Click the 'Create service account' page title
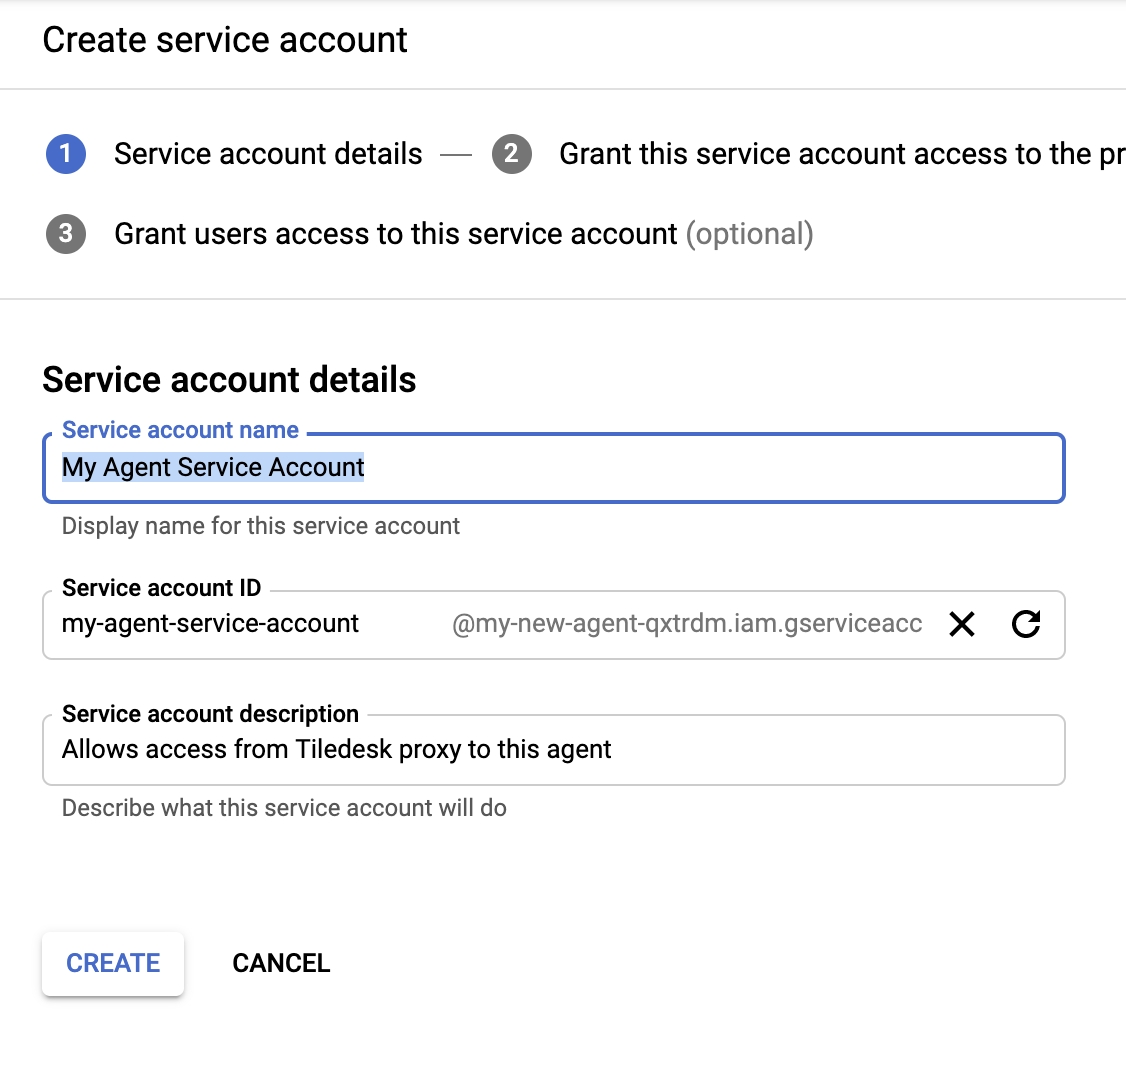This screenshot has width=1126, height=1078. point(225,40)
